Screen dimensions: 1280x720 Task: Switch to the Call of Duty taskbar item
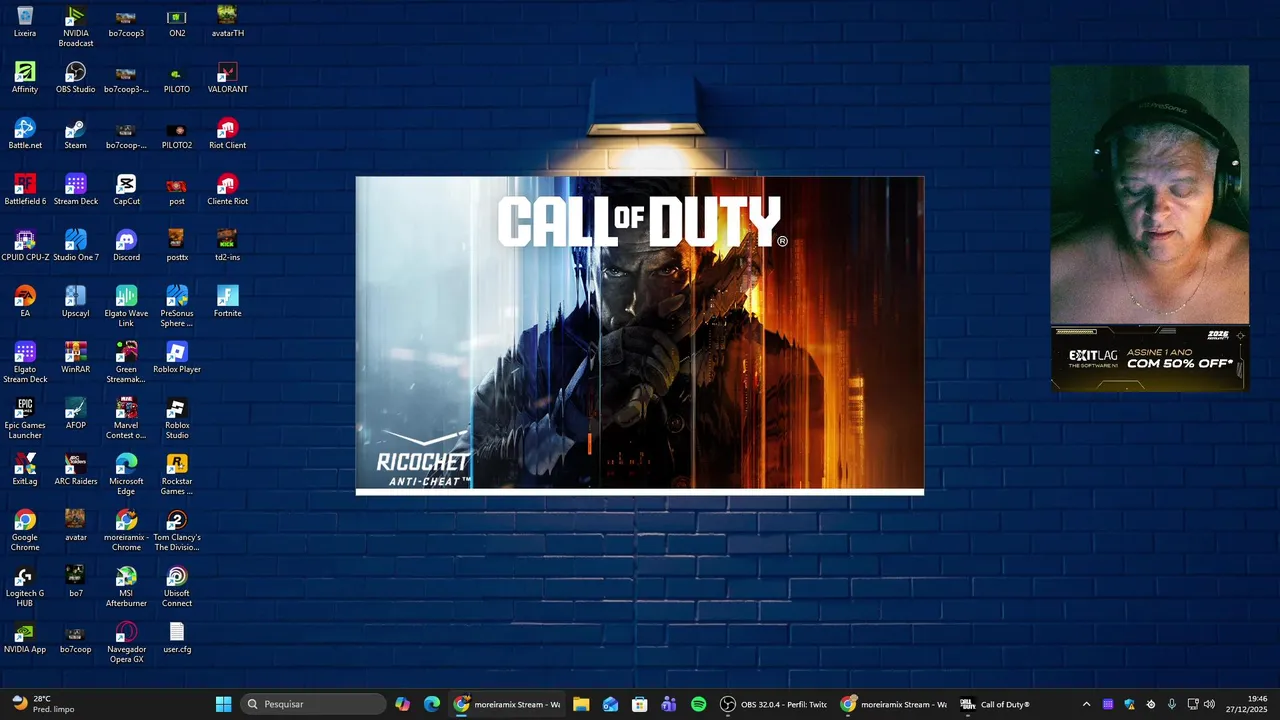tap(995, 704)
